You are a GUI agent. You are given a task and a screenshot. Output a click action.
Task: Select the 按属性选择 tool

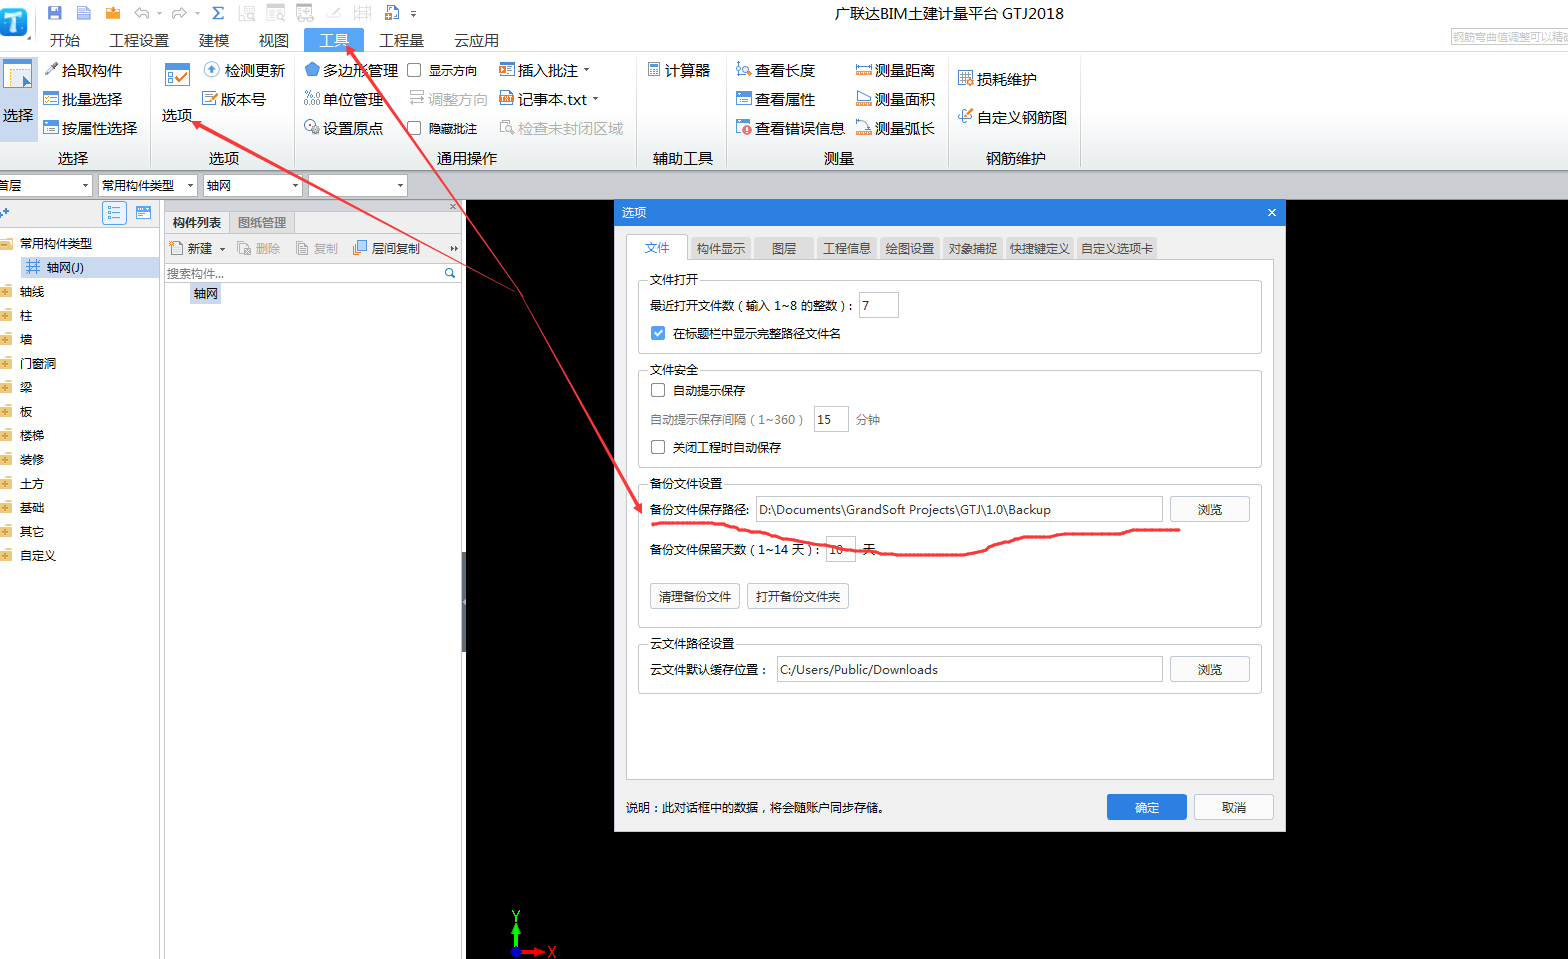[90, 128]
